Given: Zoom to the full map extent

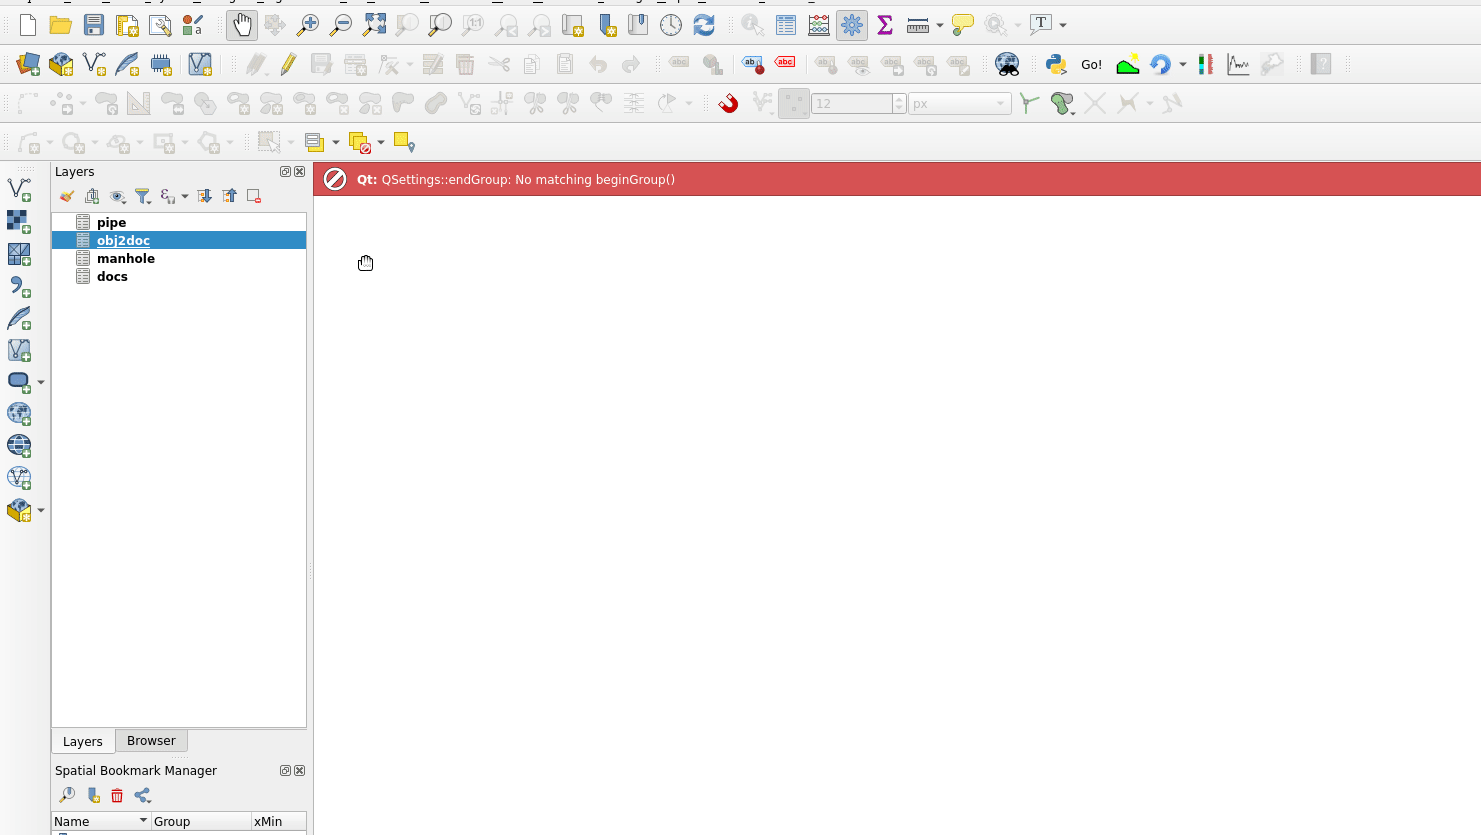Looking at the screenshot, I should (x=374, y=25).
